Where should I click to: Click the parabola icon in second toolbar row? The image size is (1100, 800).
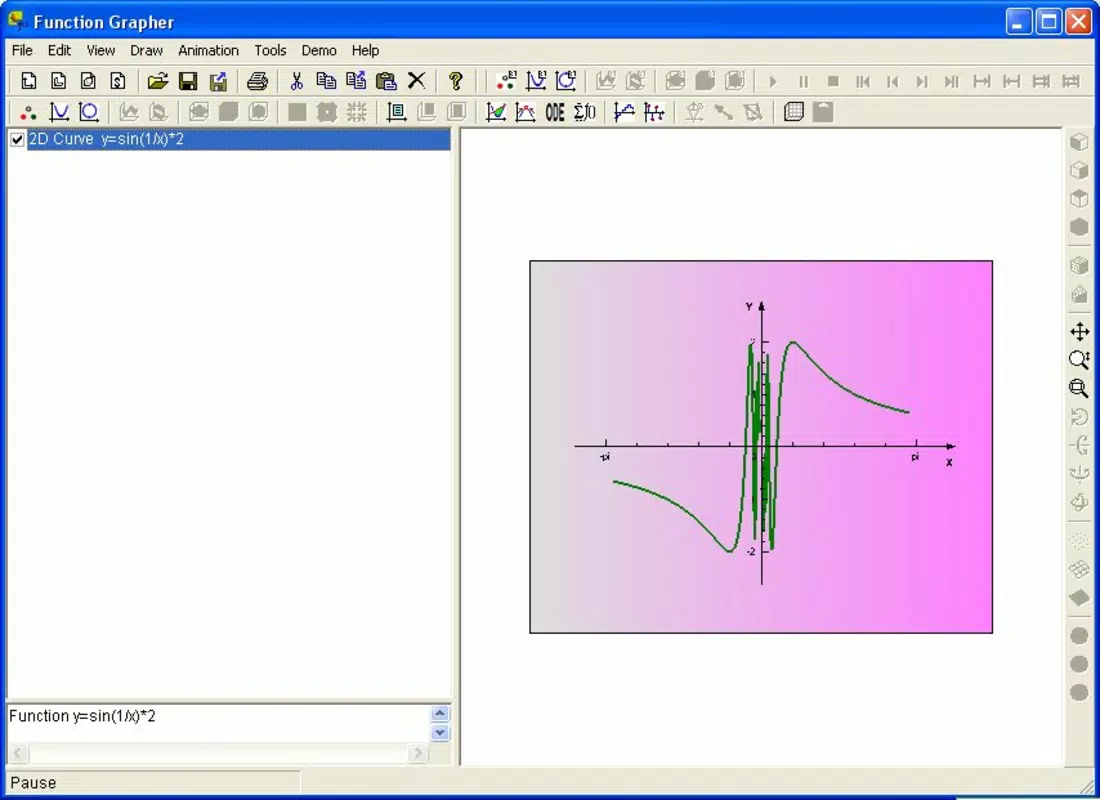click(x=59, y=112)
